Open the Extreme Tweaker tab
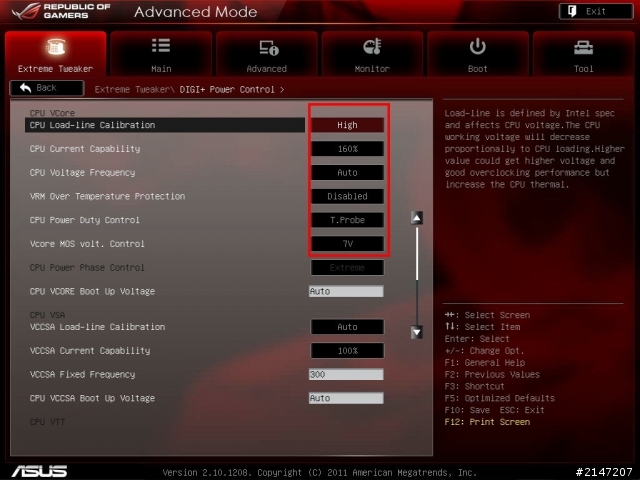640x480 pixels. click(56, 53)
